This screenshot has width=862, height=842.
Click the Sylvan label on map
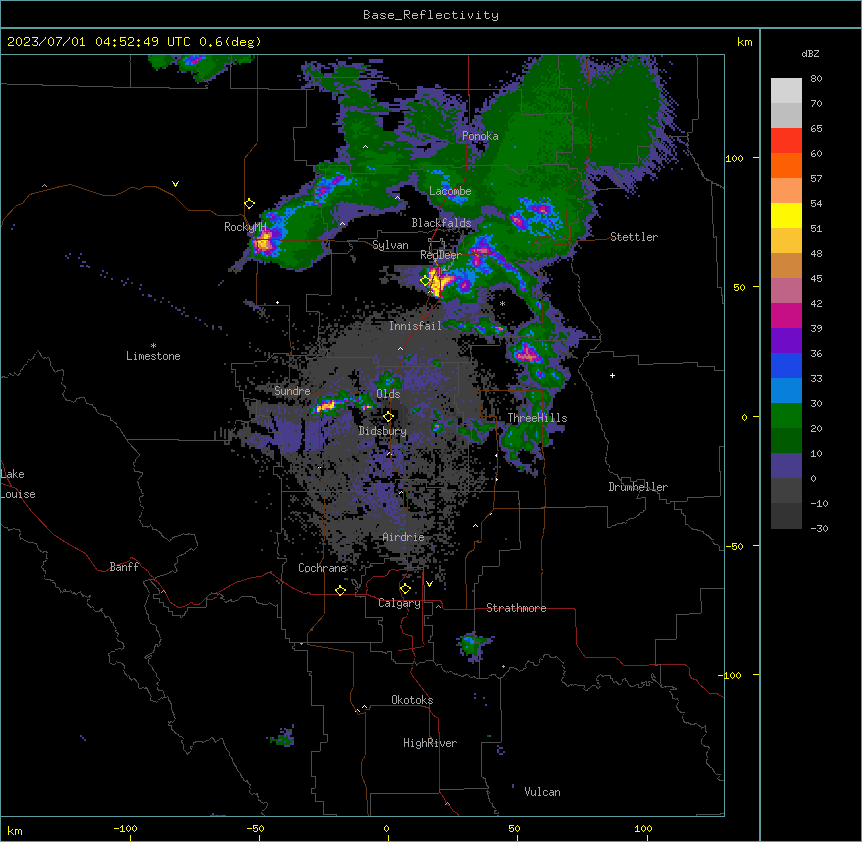click(390, 245)
